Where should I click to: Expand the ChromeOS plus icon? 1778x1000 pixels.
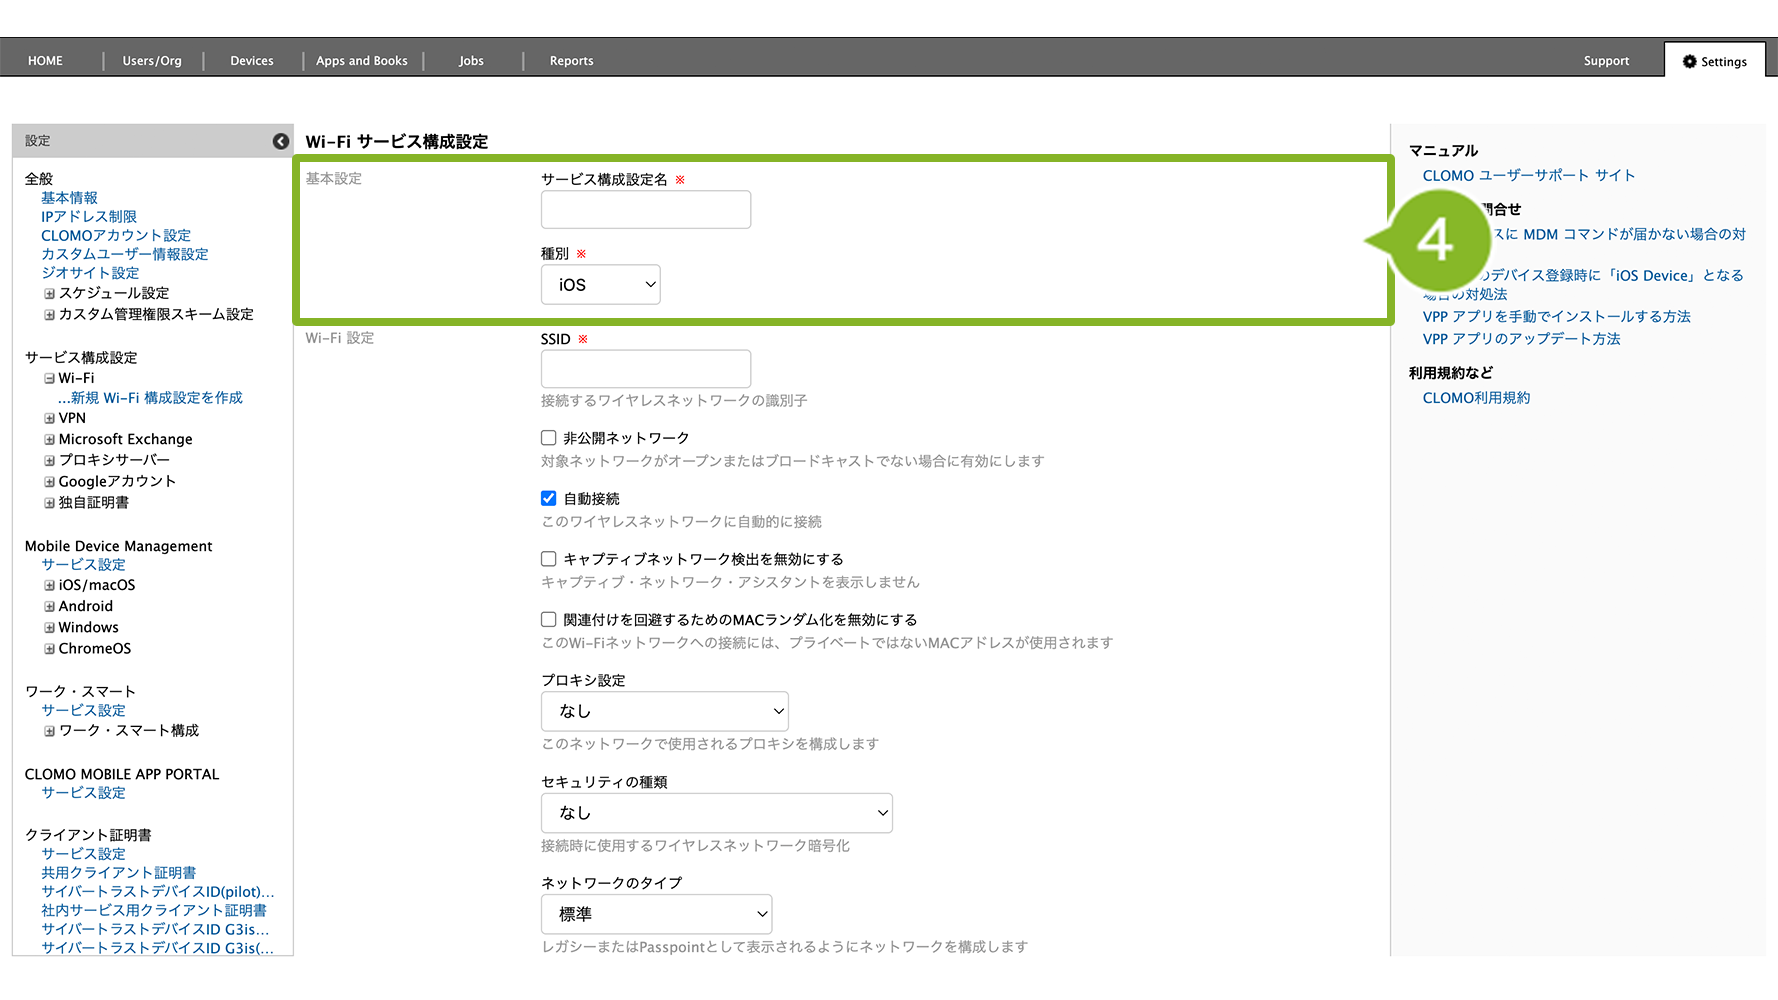(x=49, y=649)
